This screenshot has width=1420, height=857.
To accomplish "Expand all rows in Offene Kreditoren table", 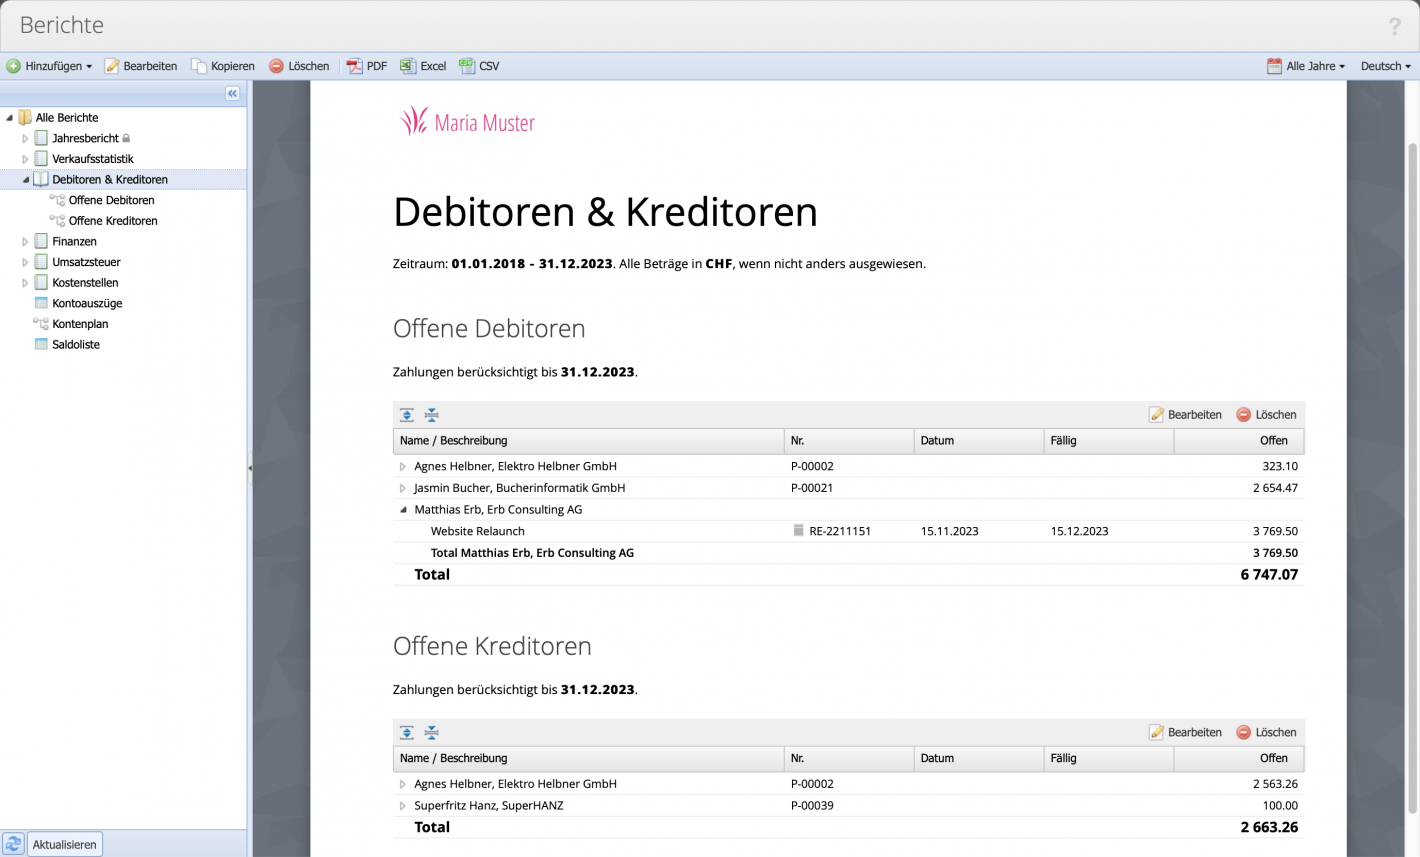I will pyautogui.click(x=407, y=732).
